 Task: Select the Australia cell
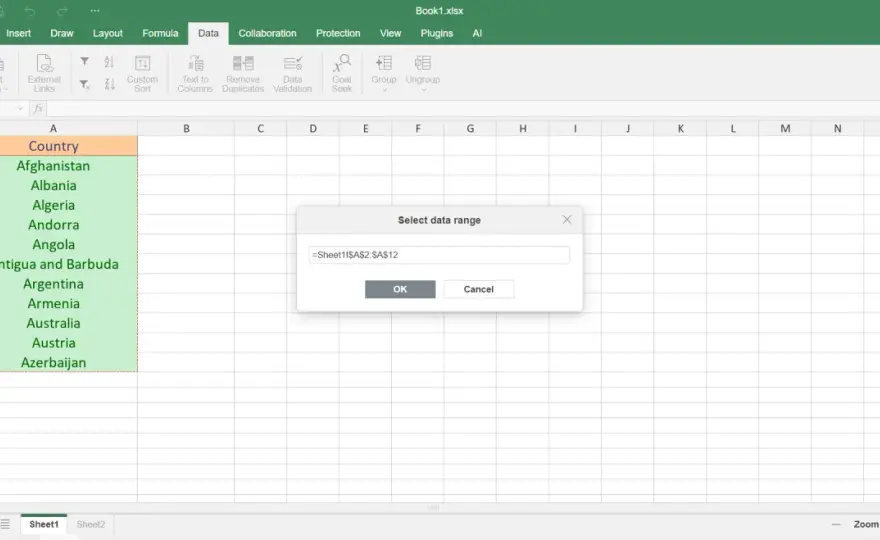(x=68, y=323)
